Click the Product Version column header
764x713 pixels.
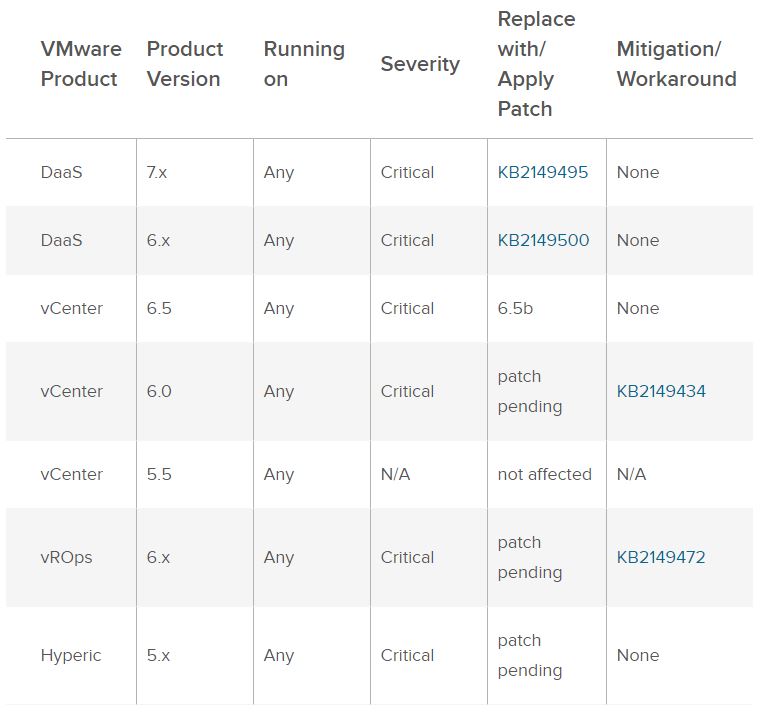[x=185, y=64]
